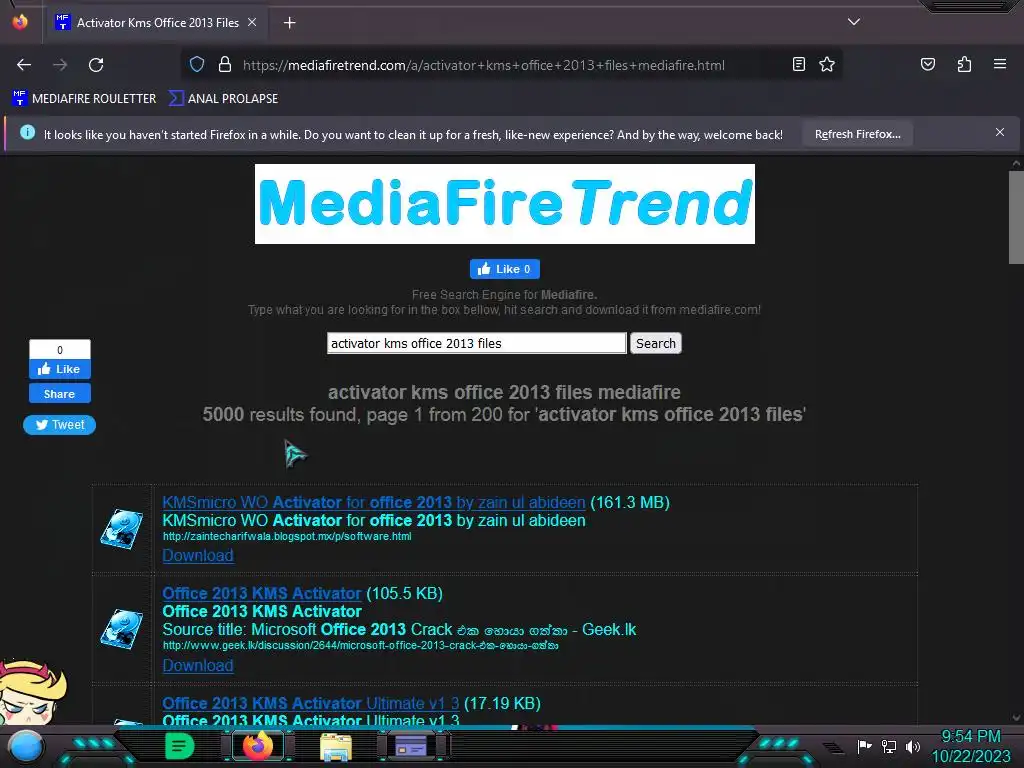This screenshot has width=1024, height=768.
Task: Download the Office 2013 KMS Activator file
Action: tap(198, 665)
